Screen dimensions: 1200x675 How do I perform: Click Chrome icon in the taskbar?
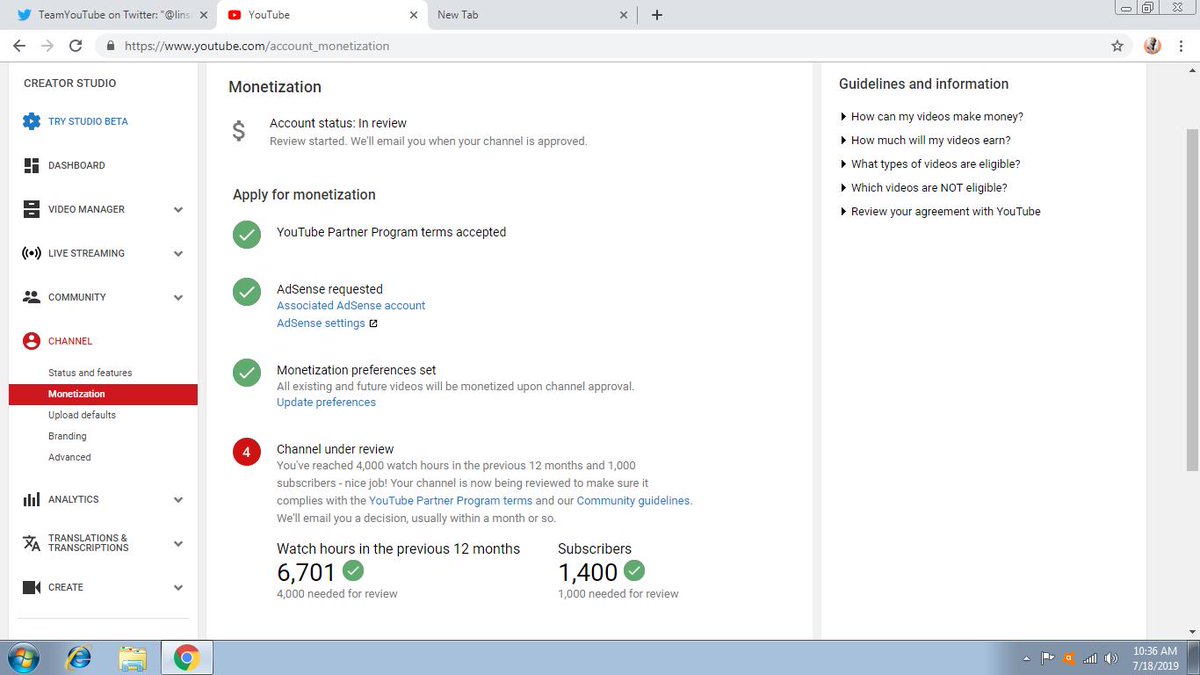pyautogui.click(x=186, y=658)
